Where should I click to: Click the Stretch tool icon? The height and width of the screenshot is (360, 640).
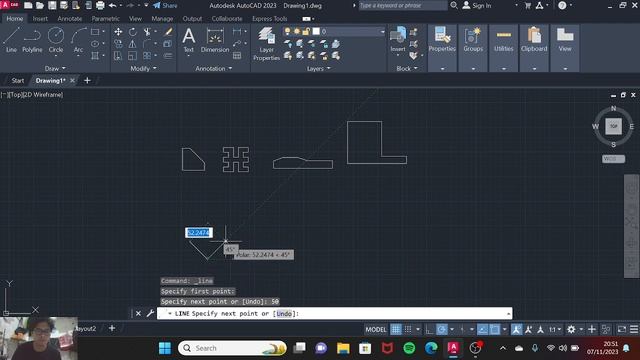118,56
